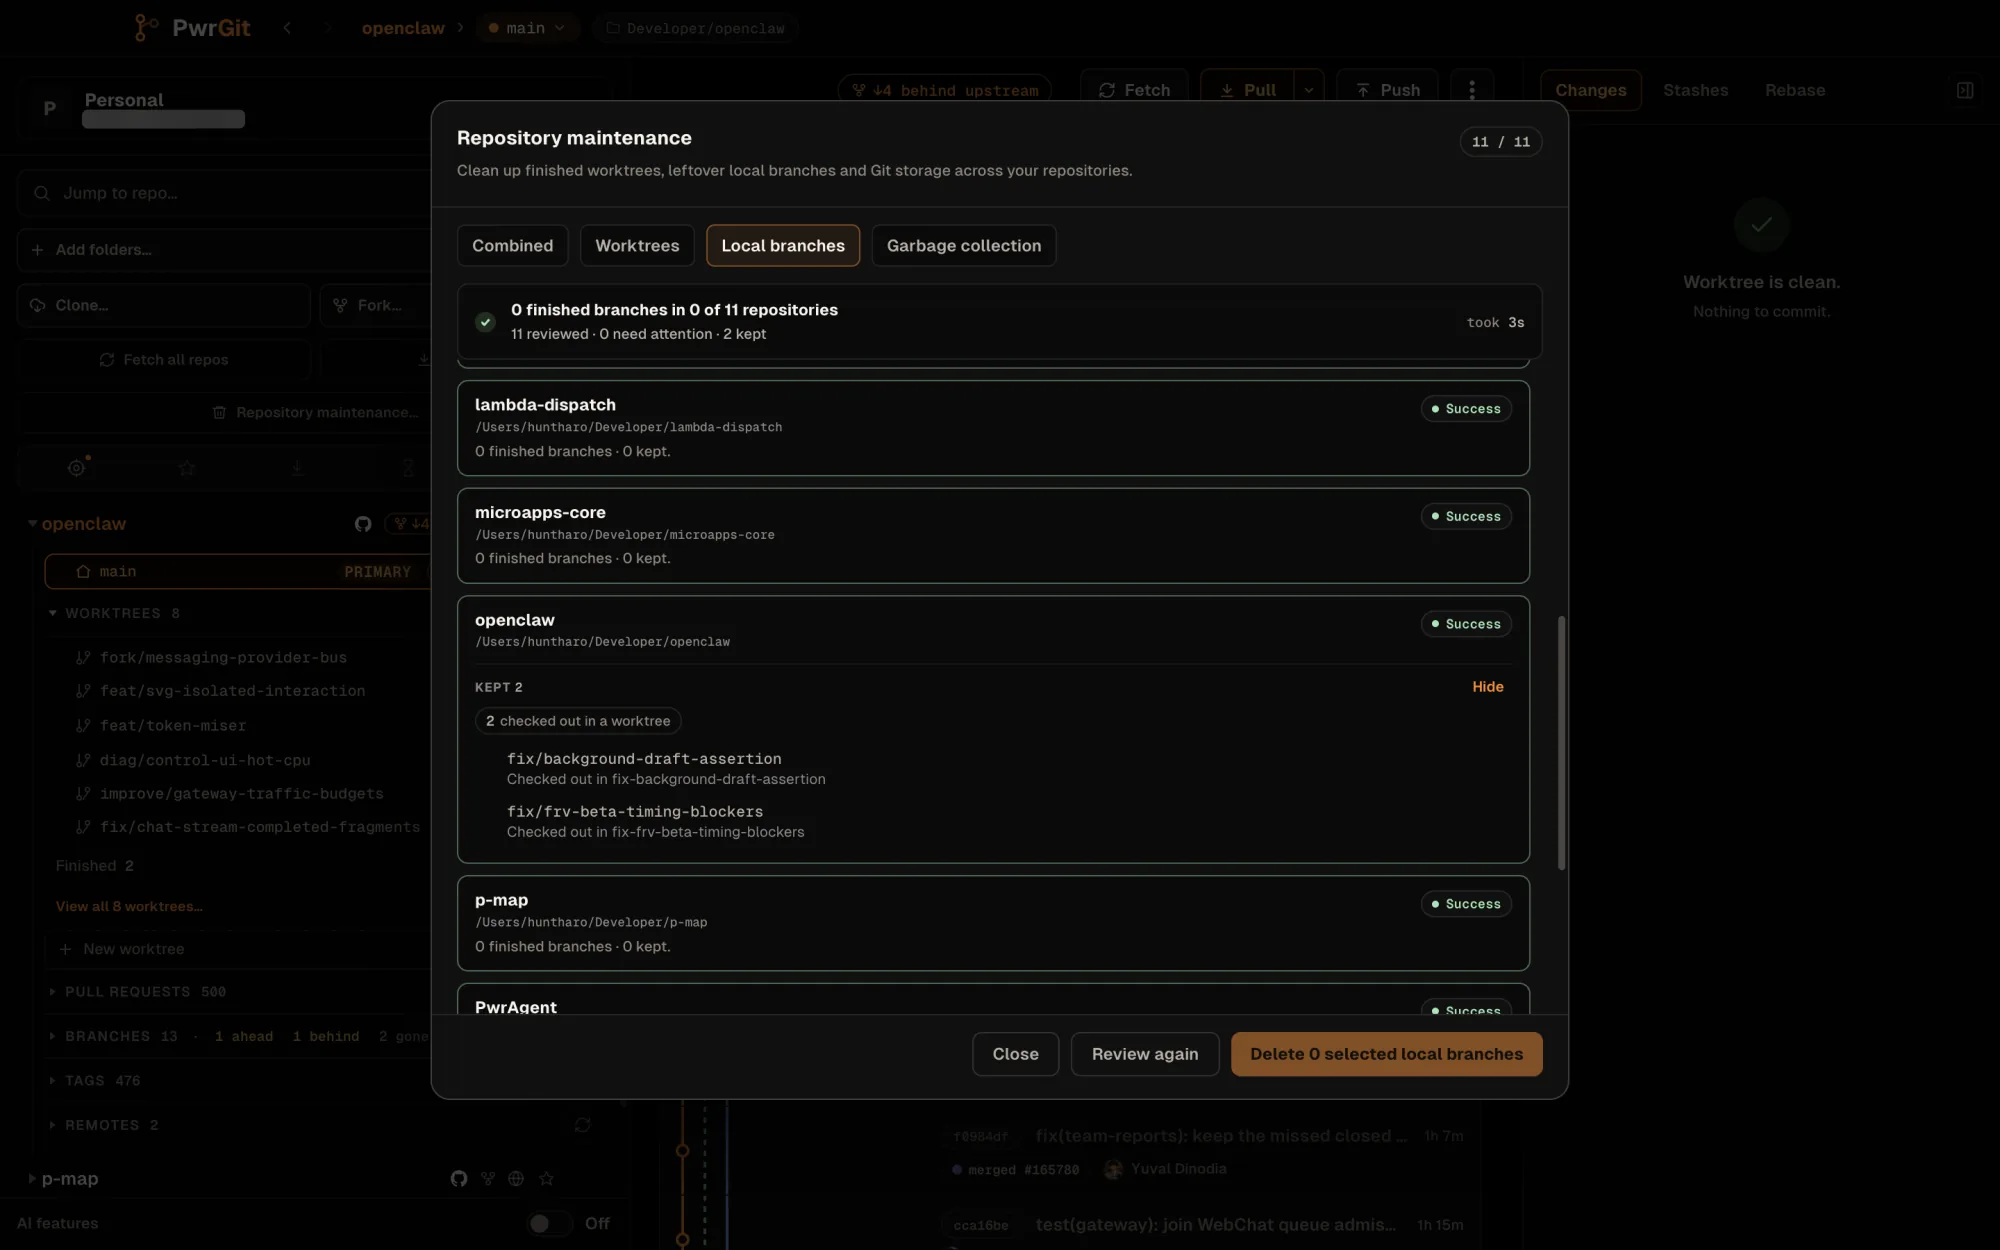The height and width of the screenshot is (1250, 2000).
Task: Close the Repository maintenance dialog
Action: tap(1015, 1054)
